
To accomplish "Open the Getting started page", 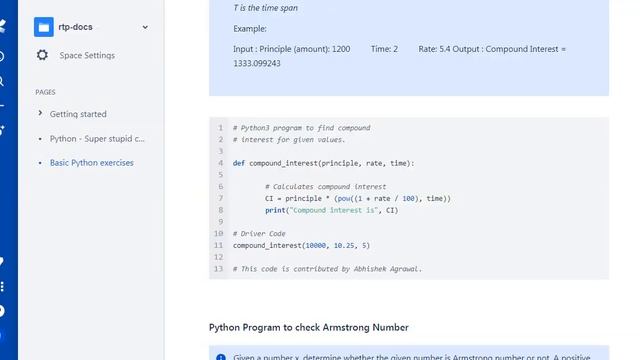I will [x=78, y=114].
